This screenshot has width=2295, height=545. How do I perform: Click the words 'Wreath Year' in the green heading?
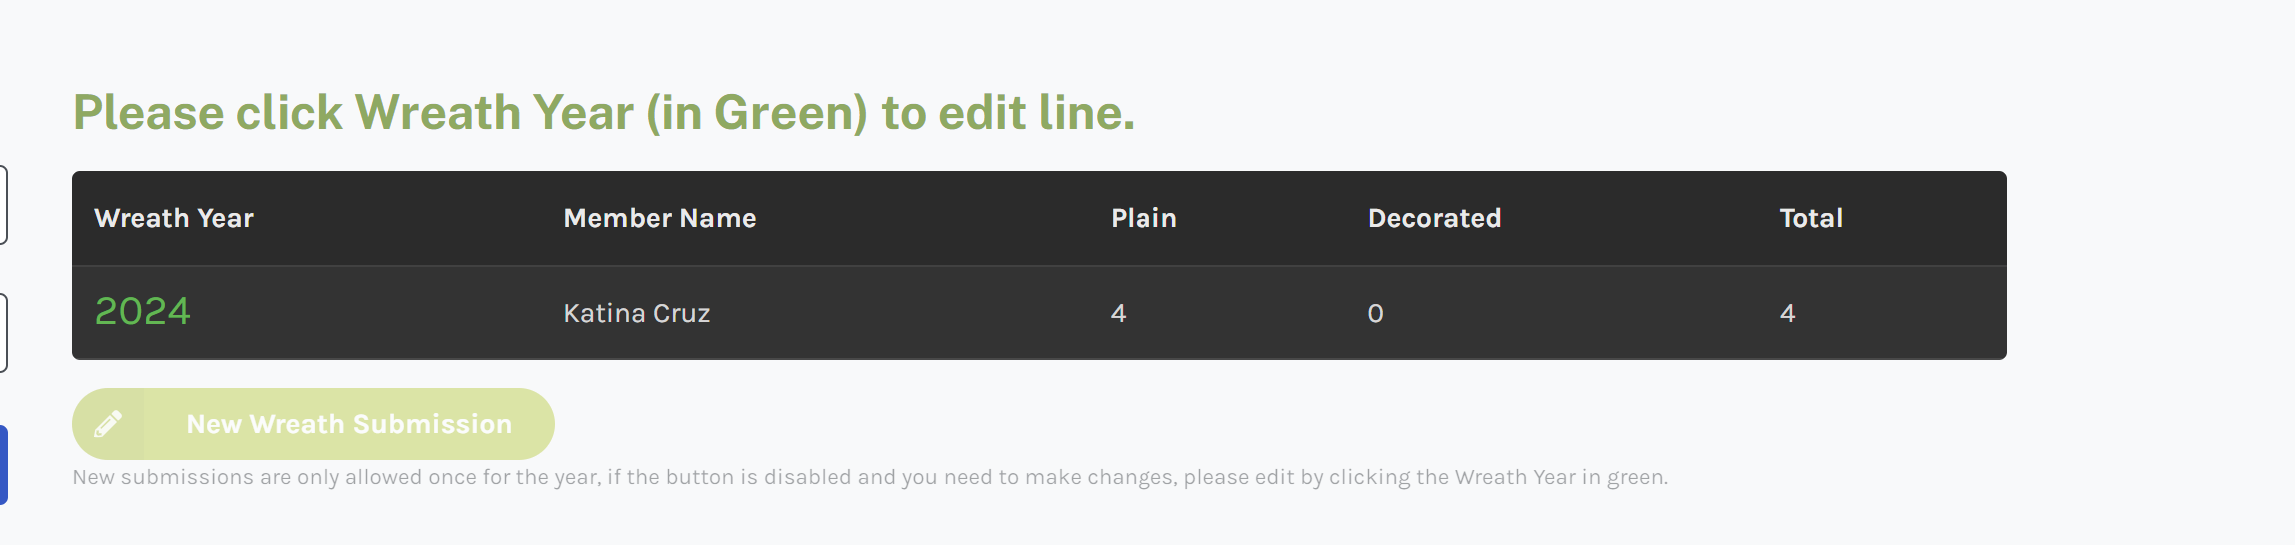click(494, 112)
